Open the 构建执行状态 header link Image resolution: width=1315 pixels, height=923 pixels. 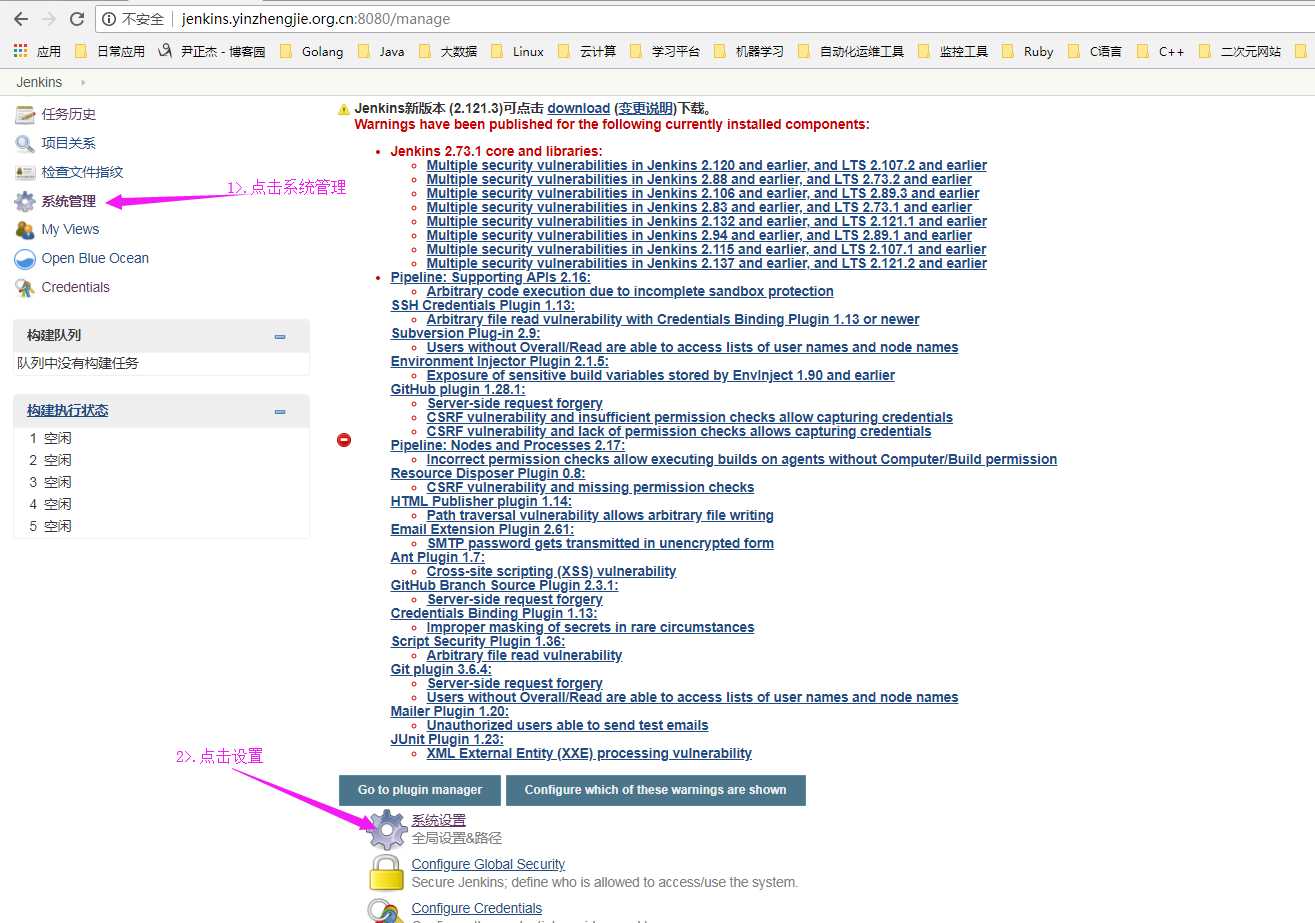[67, 410]
